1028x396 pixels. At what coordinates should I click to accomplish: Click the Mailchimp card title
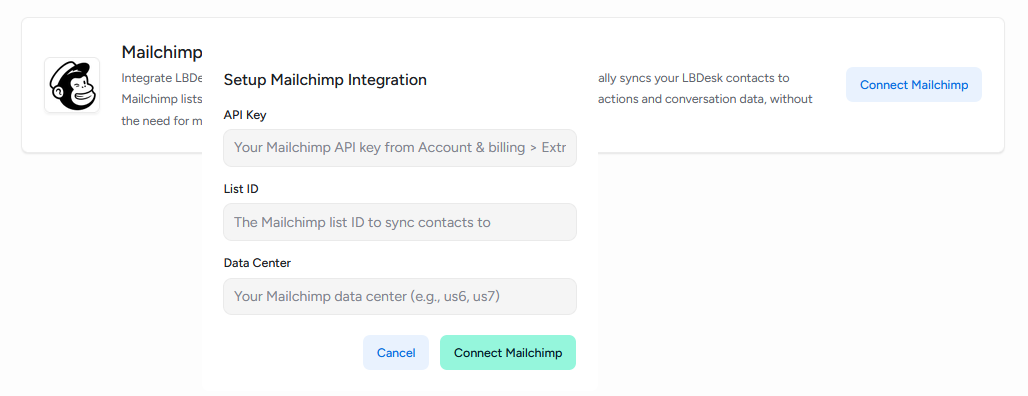(x=162, y=52)
